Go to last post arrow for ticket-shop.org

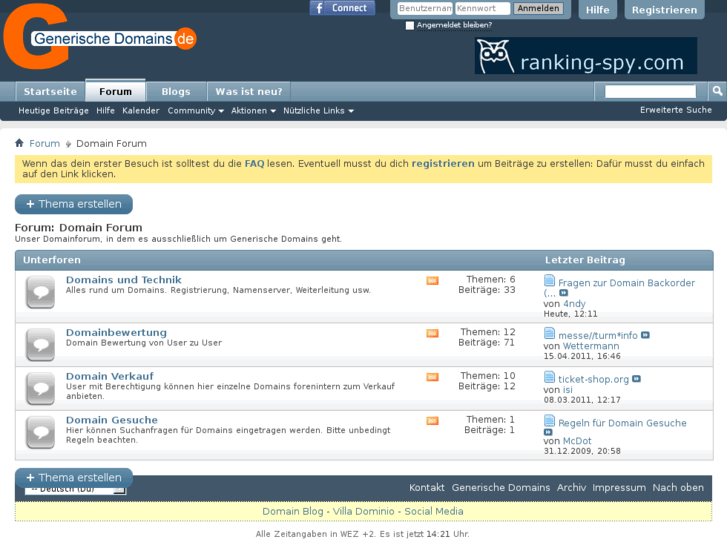[637, 378]
